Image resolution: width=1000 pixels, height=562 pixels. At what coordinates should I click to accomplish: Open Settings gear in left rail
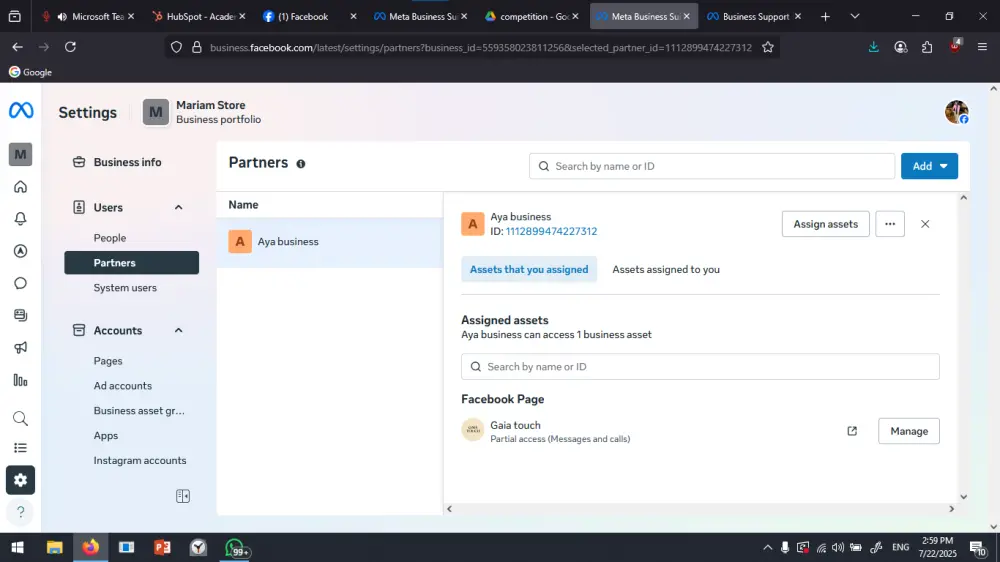(20, 480)
